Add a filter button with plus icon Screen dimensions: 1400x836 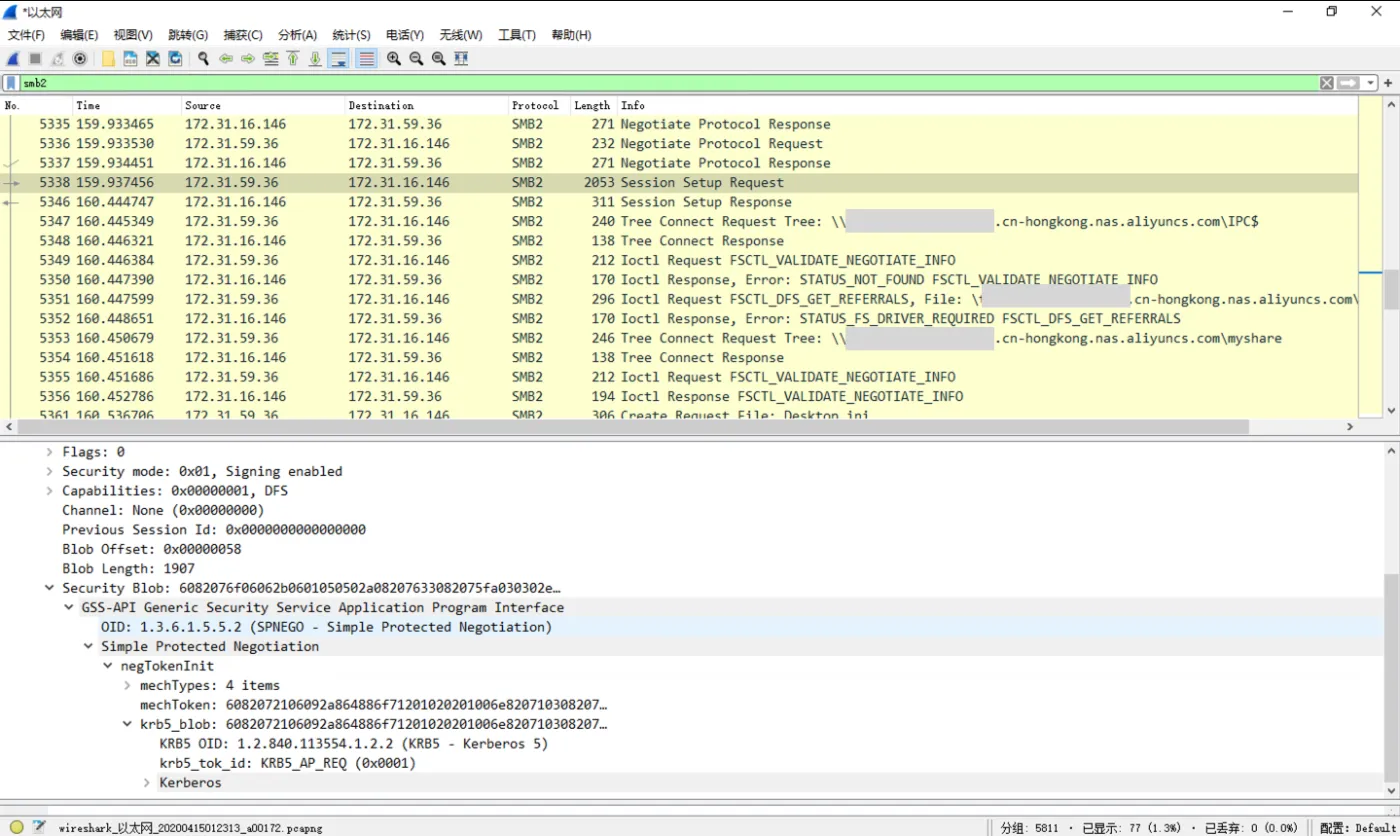(1389, 83)
